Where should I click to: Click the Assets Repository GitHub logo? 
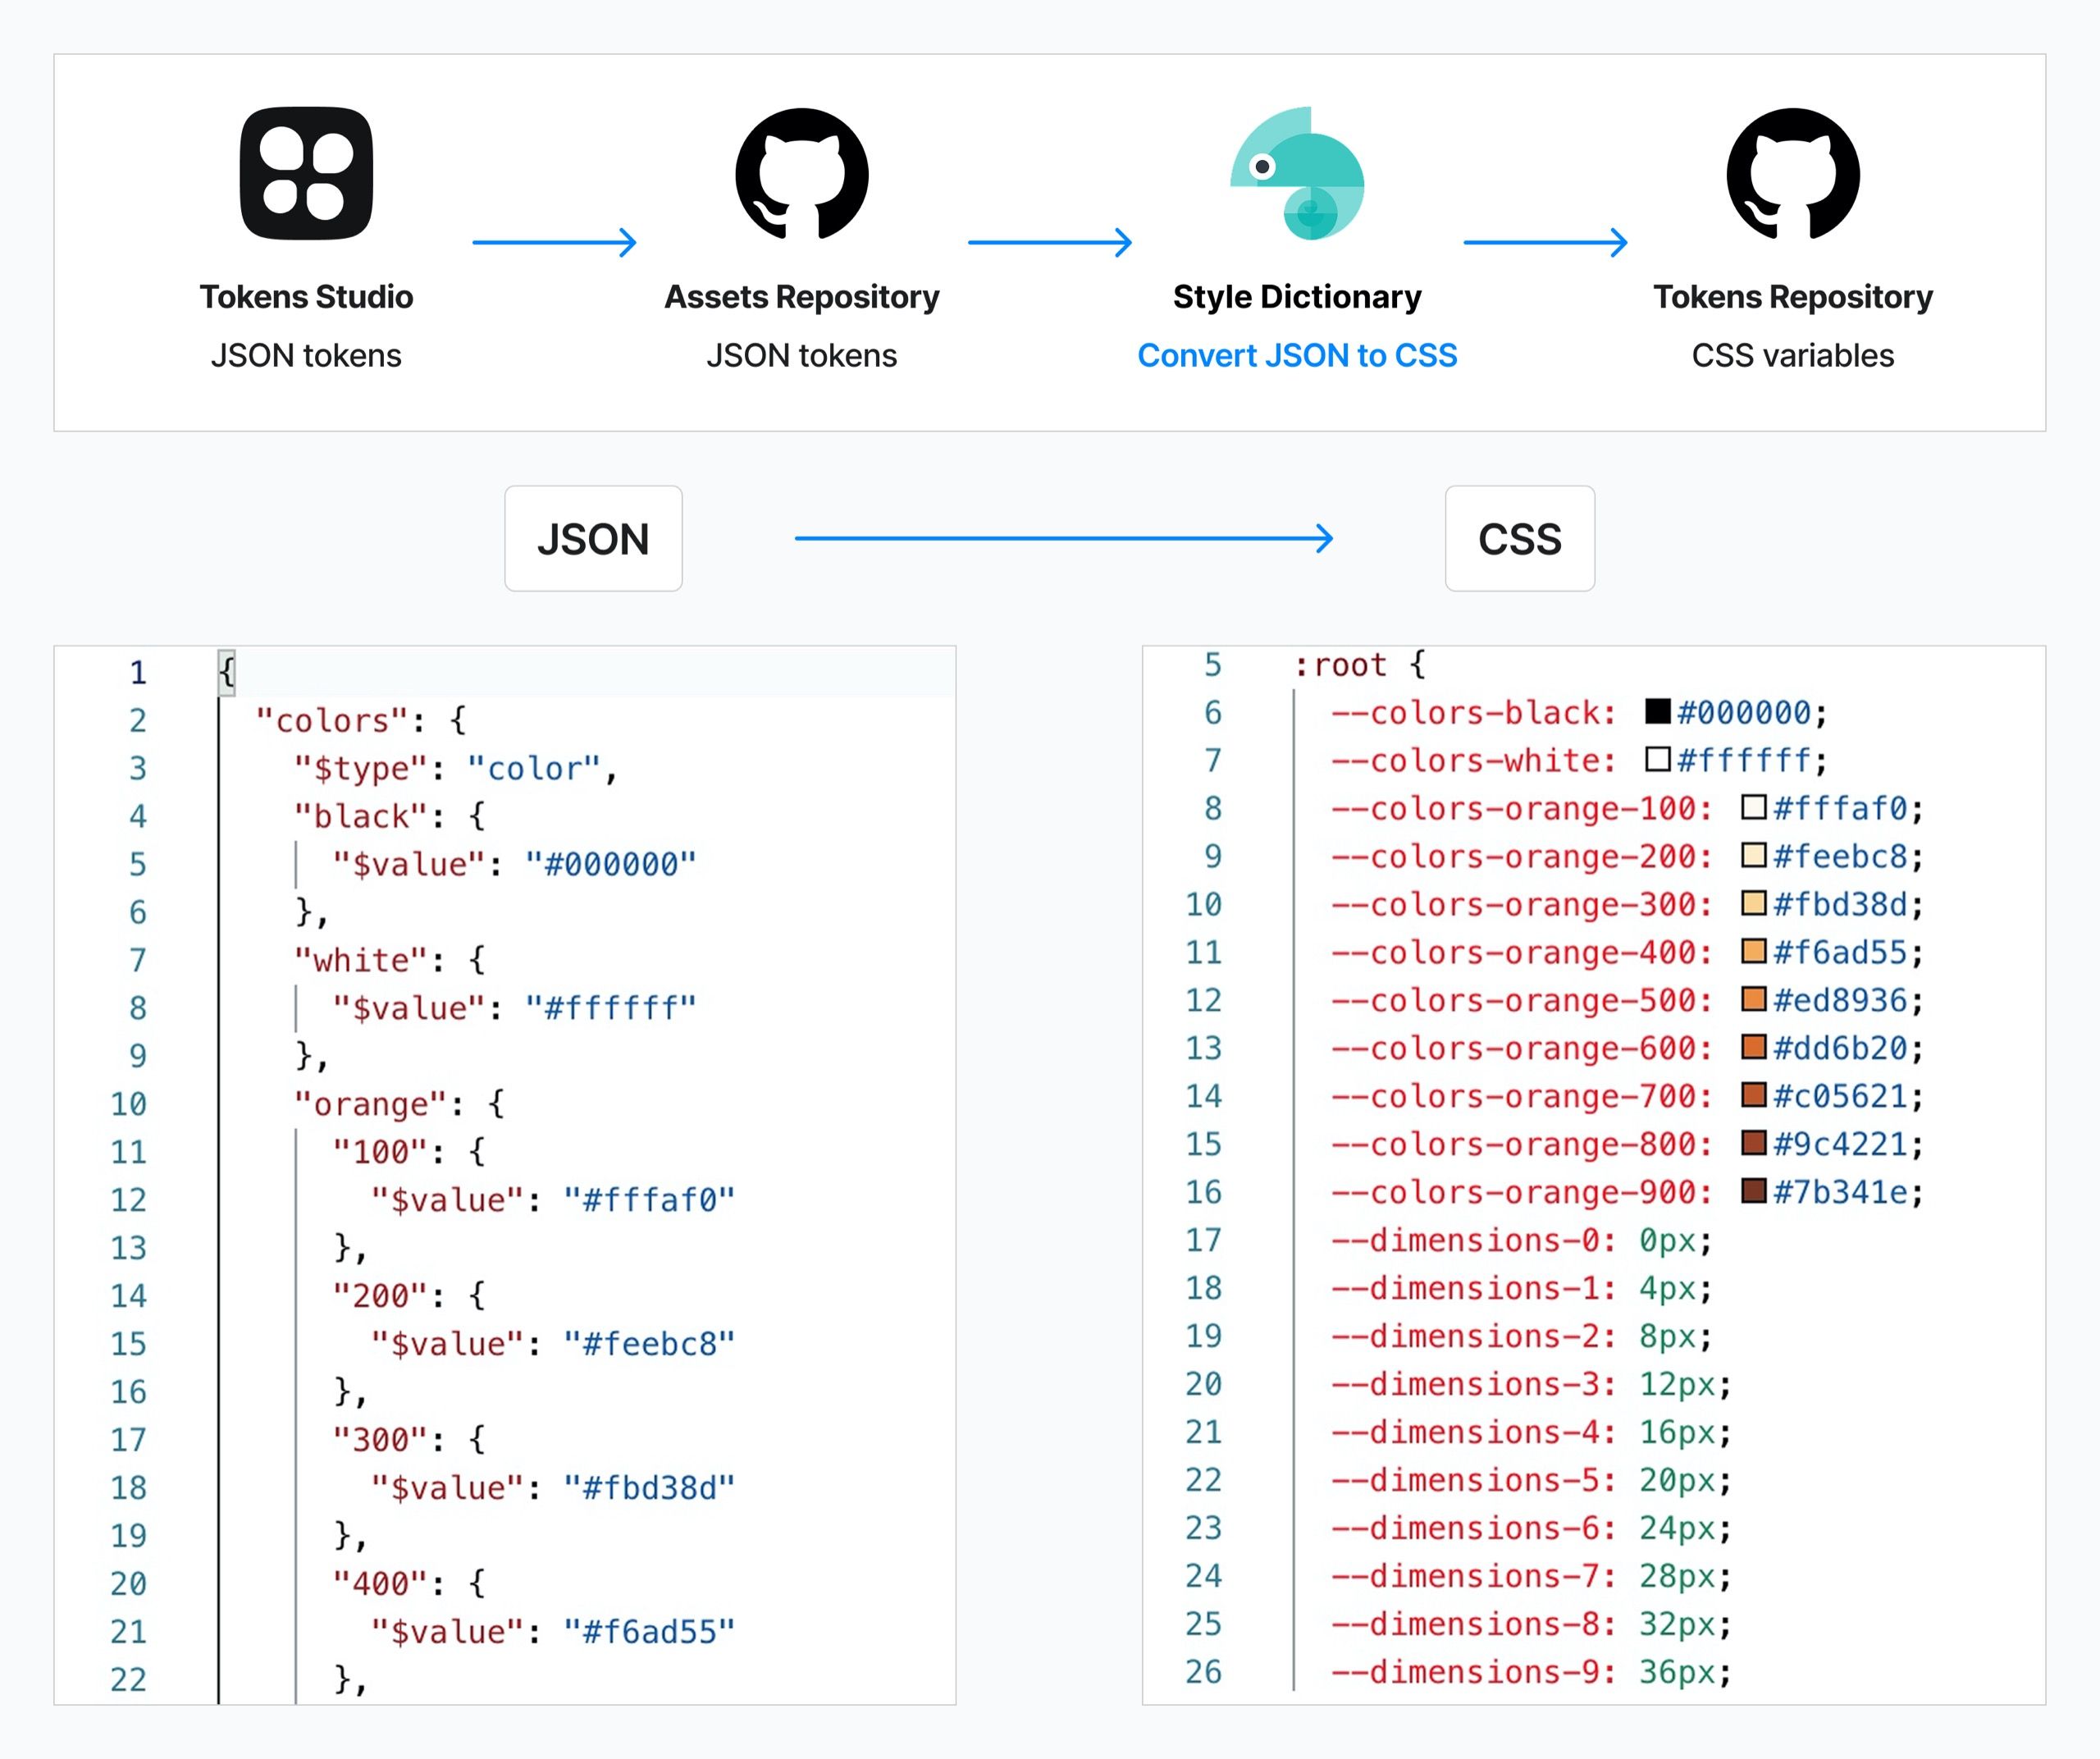(x=802, y=173)
